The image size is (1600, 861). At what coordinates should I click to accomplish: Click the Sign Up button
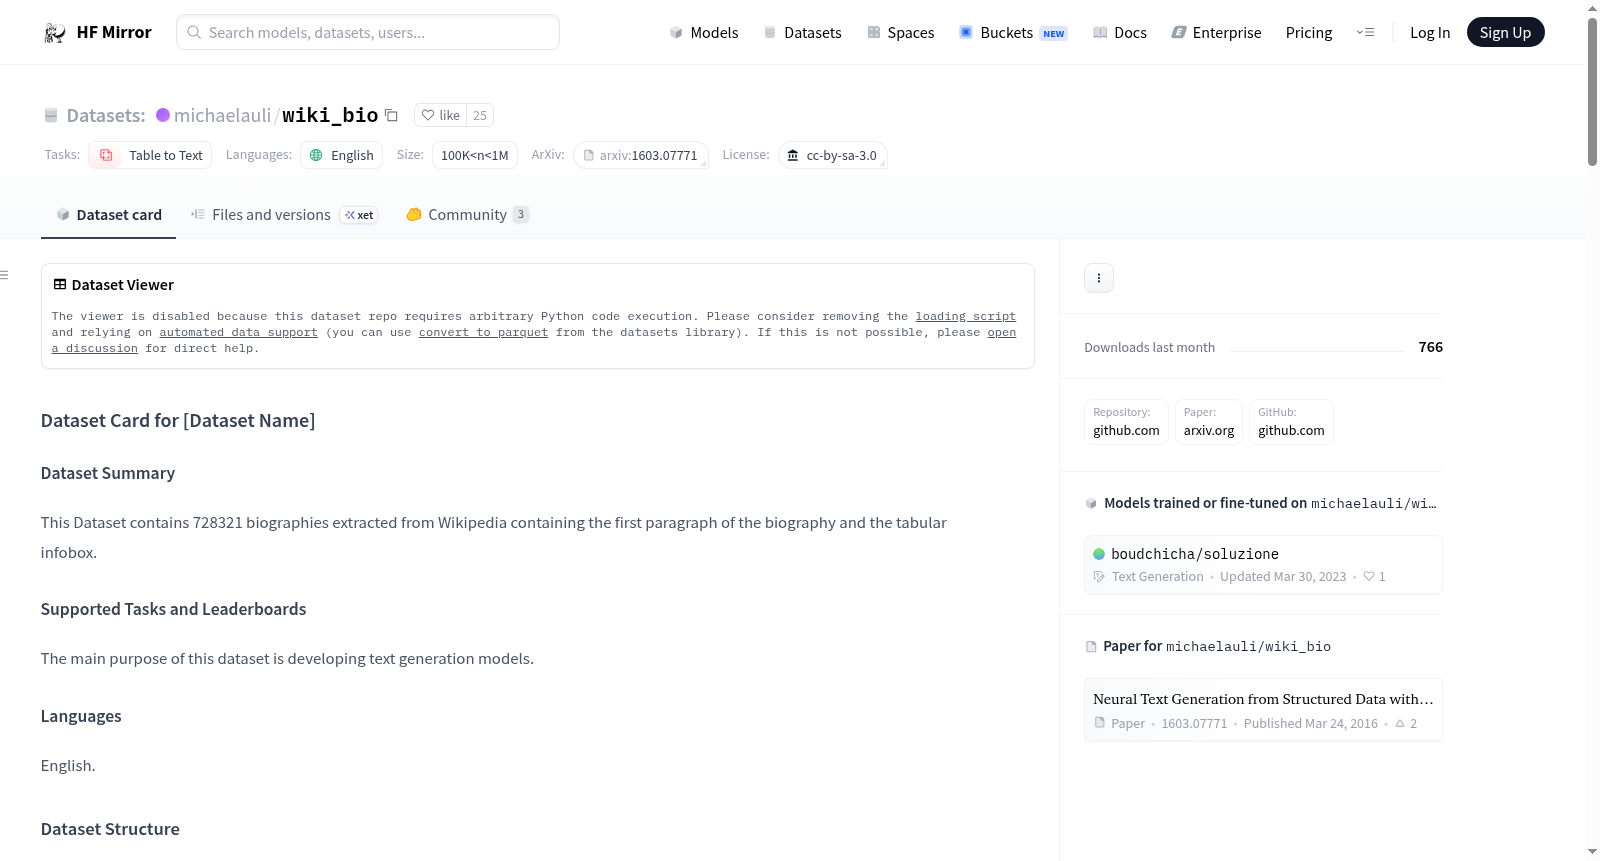tap(1506, 33)
